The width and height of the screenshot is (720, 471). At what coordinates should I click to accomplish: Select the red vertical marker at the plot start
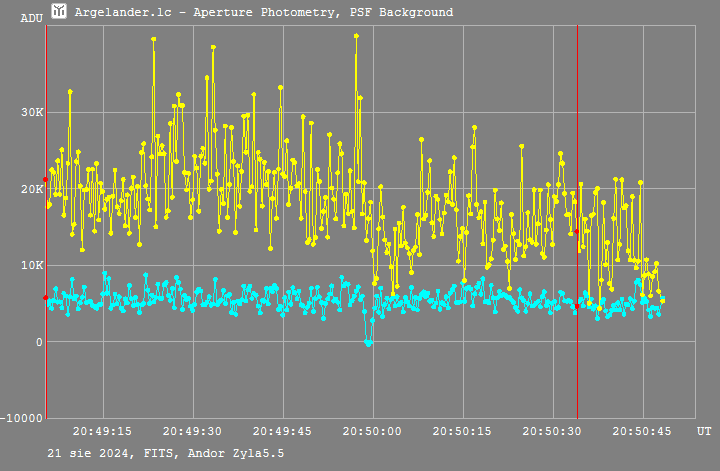pyautogui.click(x=46, y=222)
